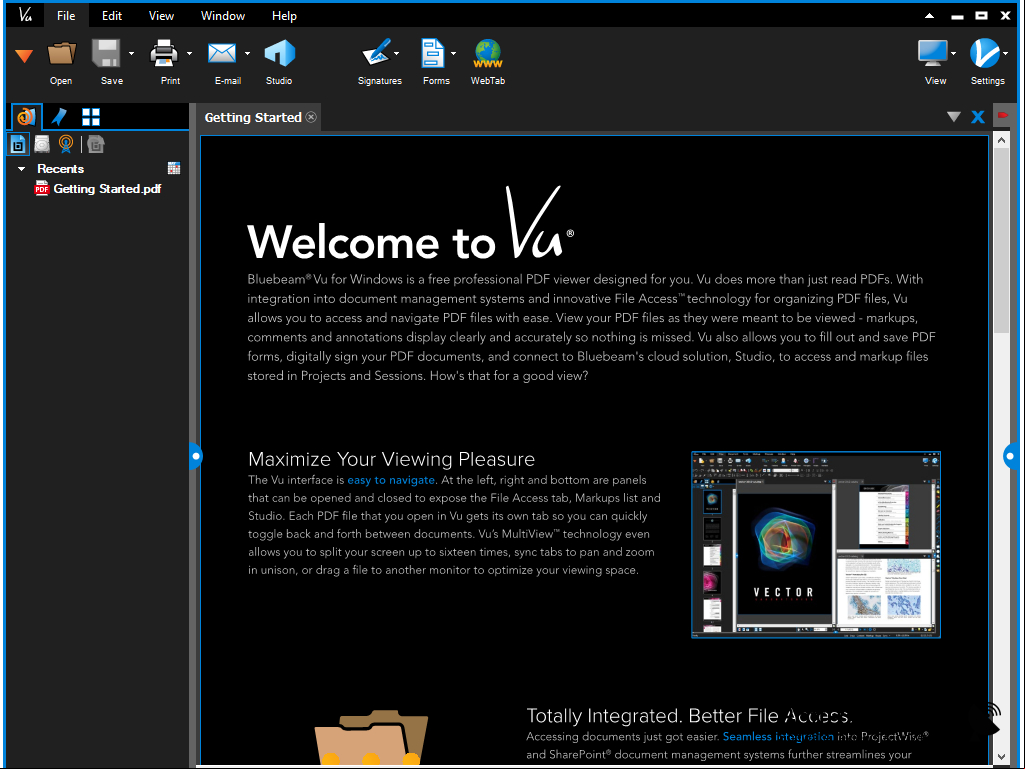Click the scrollbar up arrow

click(x=1001, y=139)
